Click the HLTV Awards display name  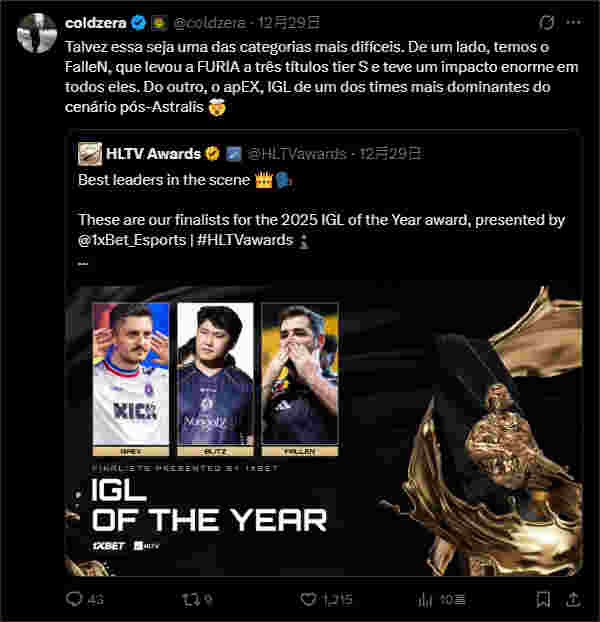point(153,154)
